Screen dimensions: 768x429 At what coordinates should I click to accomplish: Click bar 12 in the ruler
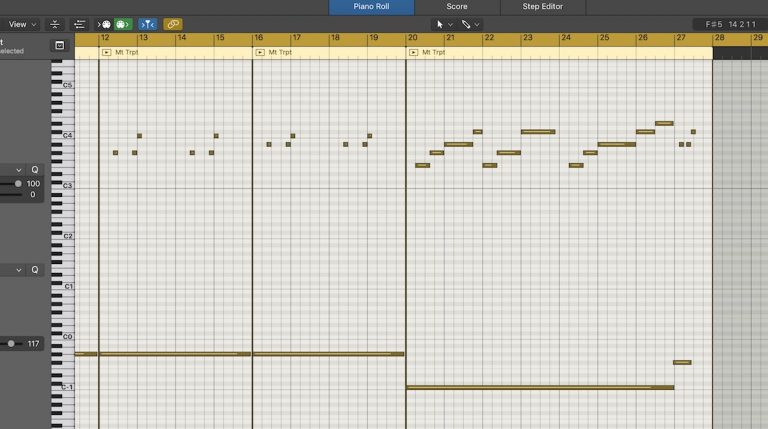coord(105,38)
